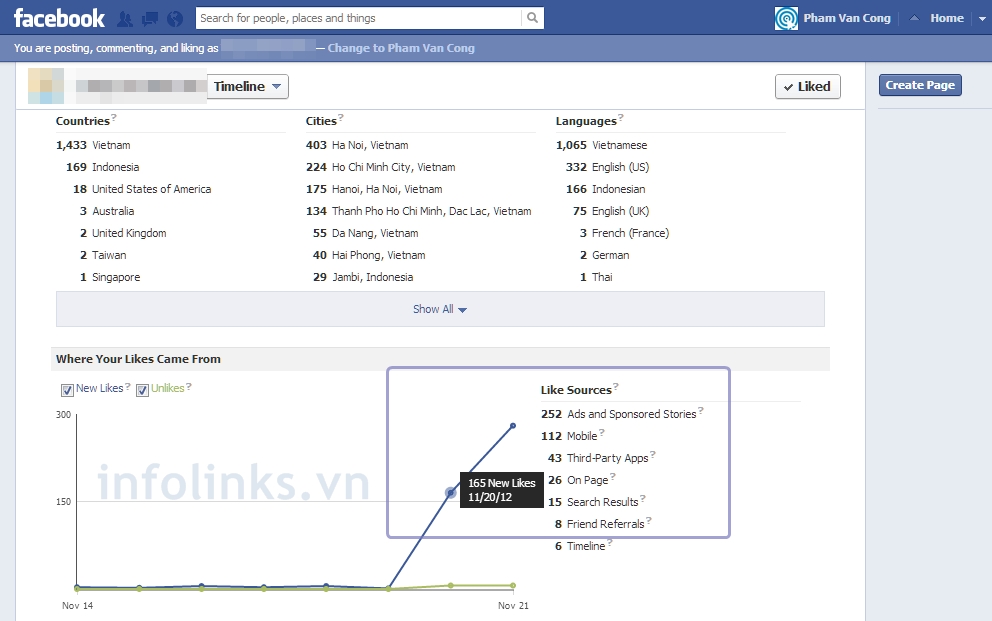Open the messages icon in header
Viewport: 992px width, 621px height.
(x=150, y=19)
